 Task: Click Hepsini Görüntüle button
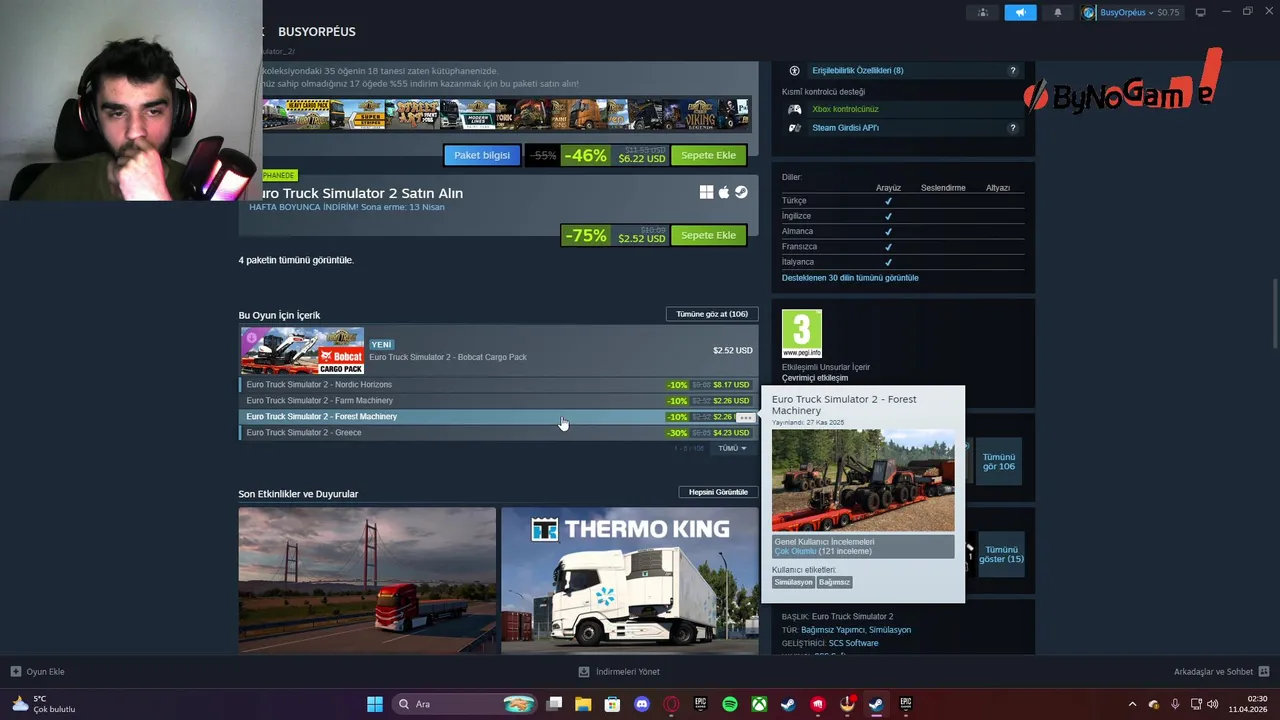click(718, 492)
